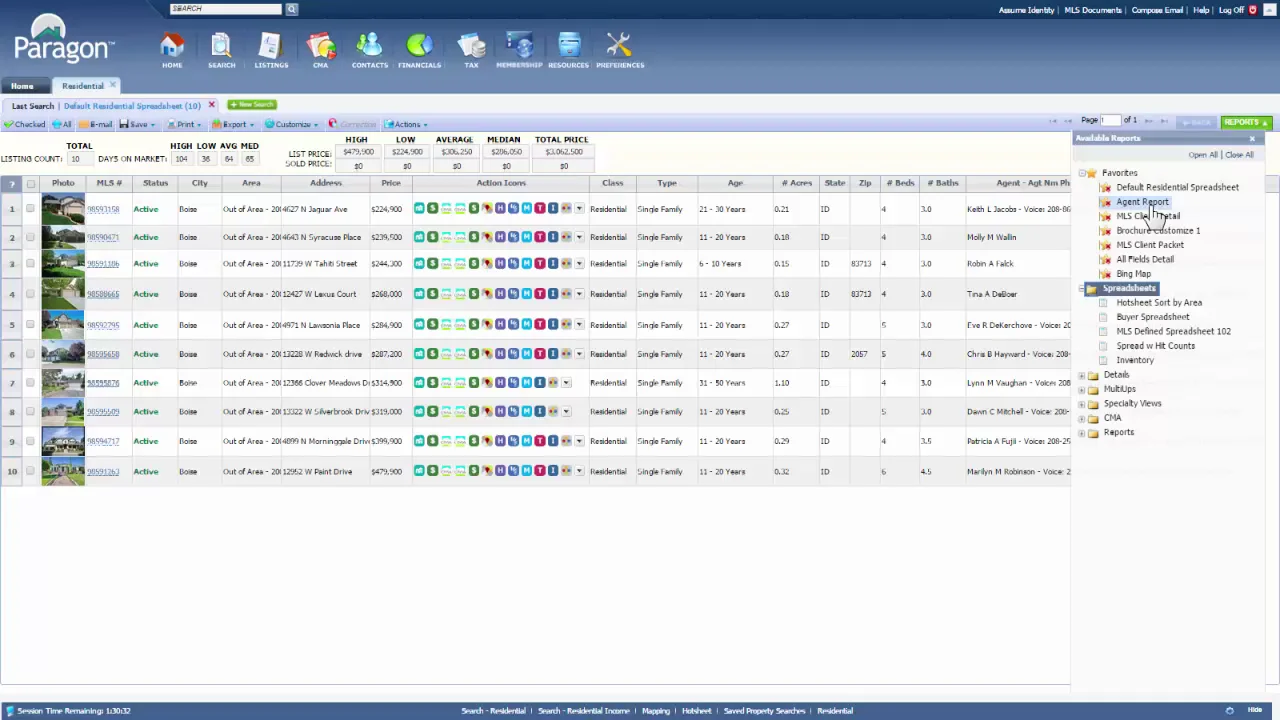The height and width of the screenshot is (720, 1280).
Task: Open the Financials module icon
Action: tap(419, 50)
